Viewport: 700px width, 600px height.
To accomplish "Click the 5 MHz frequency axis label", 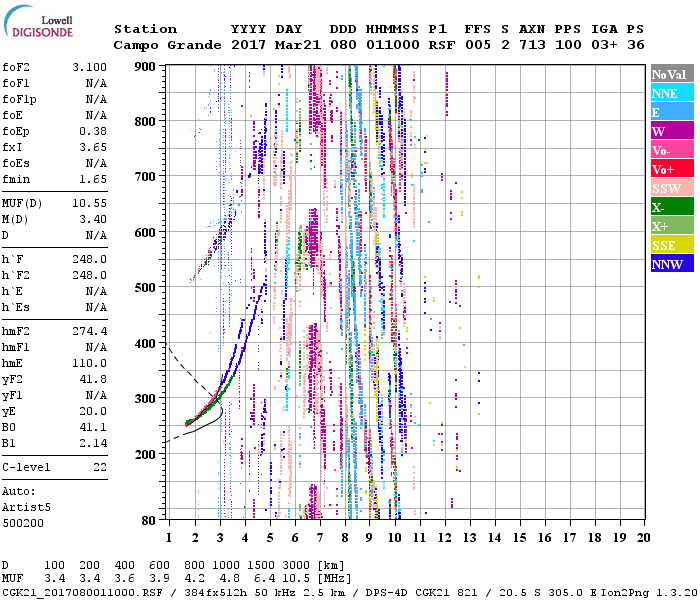I will click(x=270, y=538).
